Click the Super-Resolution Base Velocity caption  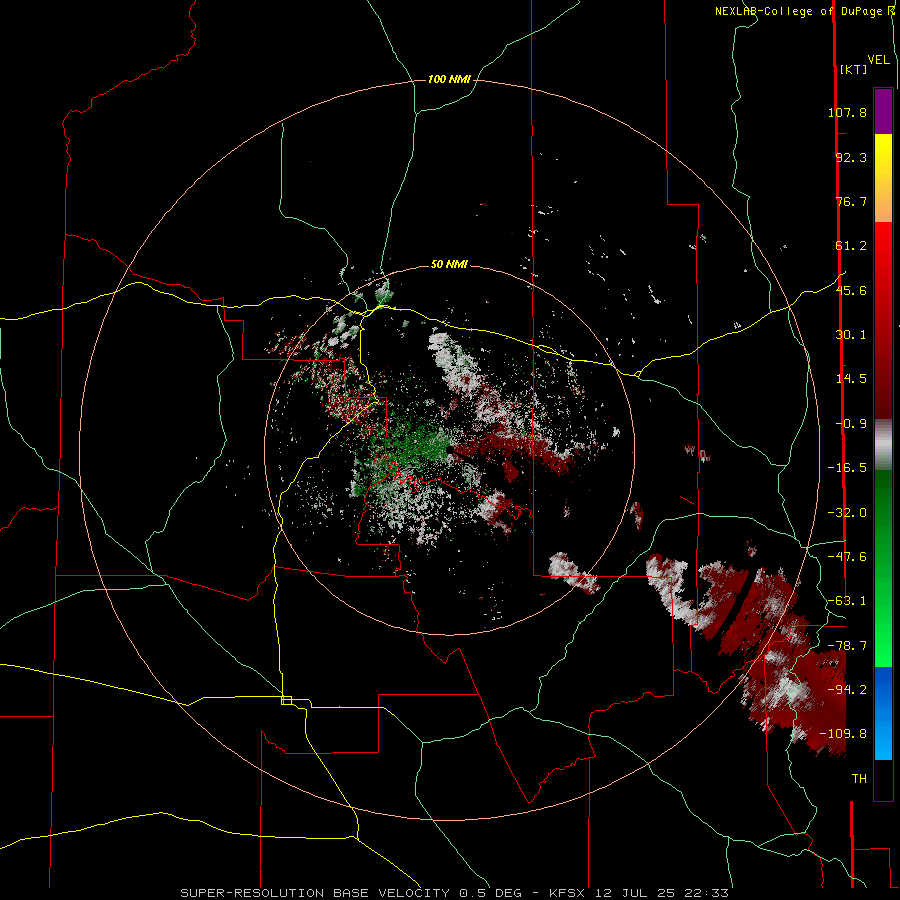[x=455, y=893]
